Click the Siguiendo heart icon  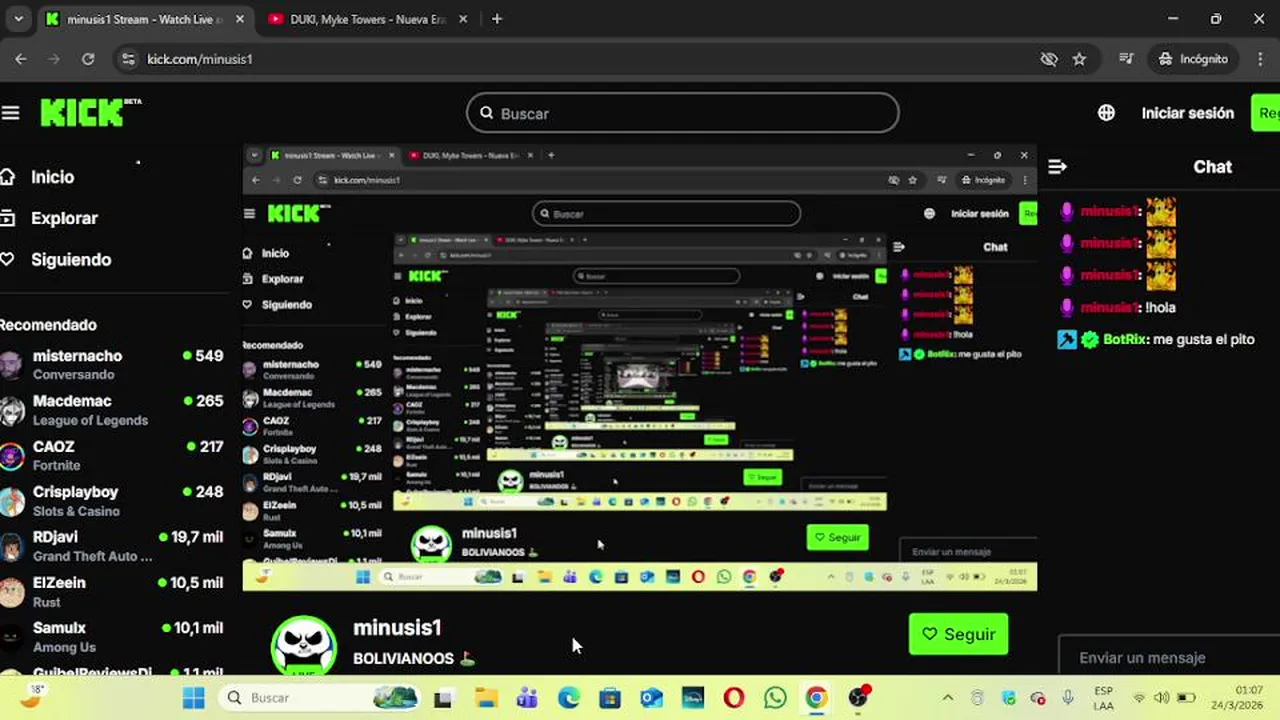(x=7, y=259)
